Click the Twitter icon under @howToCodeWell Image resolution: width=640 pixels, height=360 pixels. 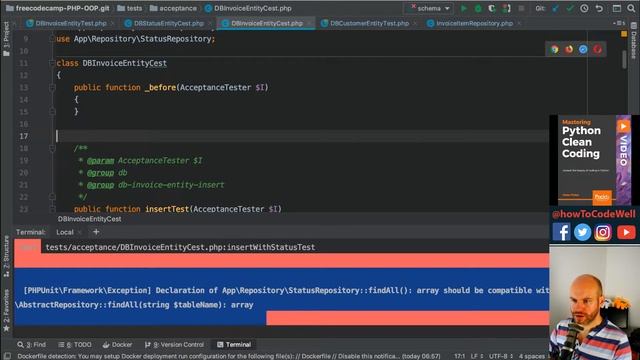pyautogui.click(x=582, y=232)
